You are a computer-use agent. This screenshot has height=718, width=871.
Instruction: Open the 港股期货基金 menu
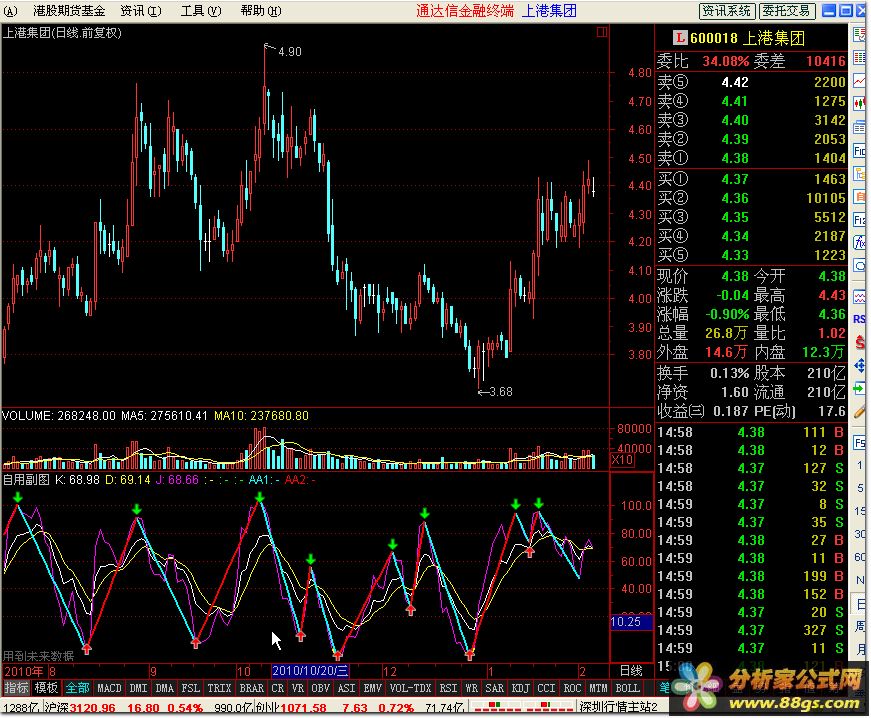pos(69,11)
